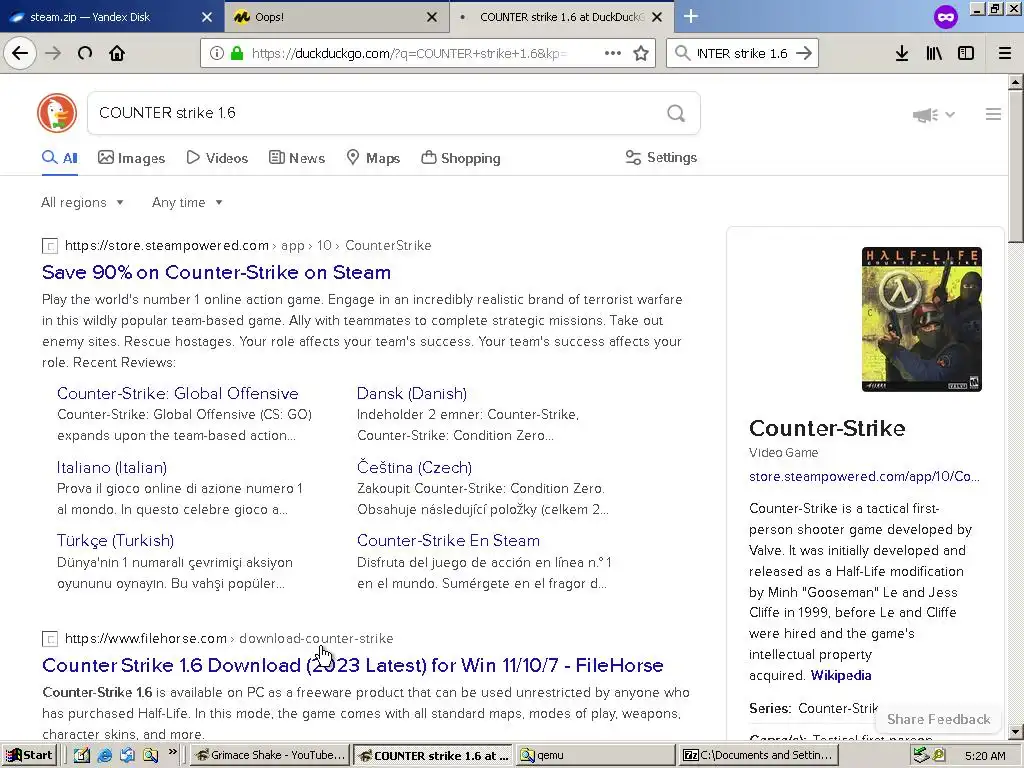Open search Settings dropdown

[661, 157]
